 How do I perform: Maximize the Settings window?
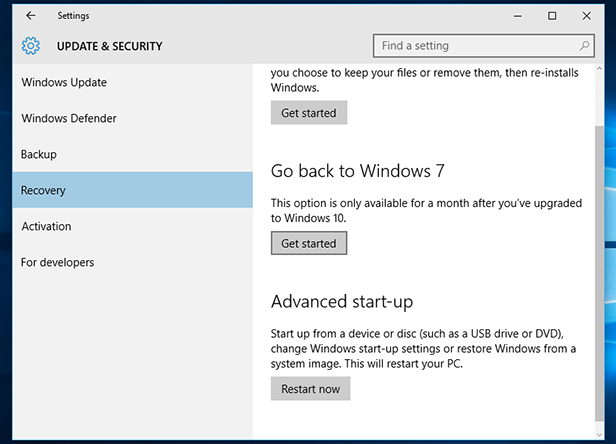point(552,16)
